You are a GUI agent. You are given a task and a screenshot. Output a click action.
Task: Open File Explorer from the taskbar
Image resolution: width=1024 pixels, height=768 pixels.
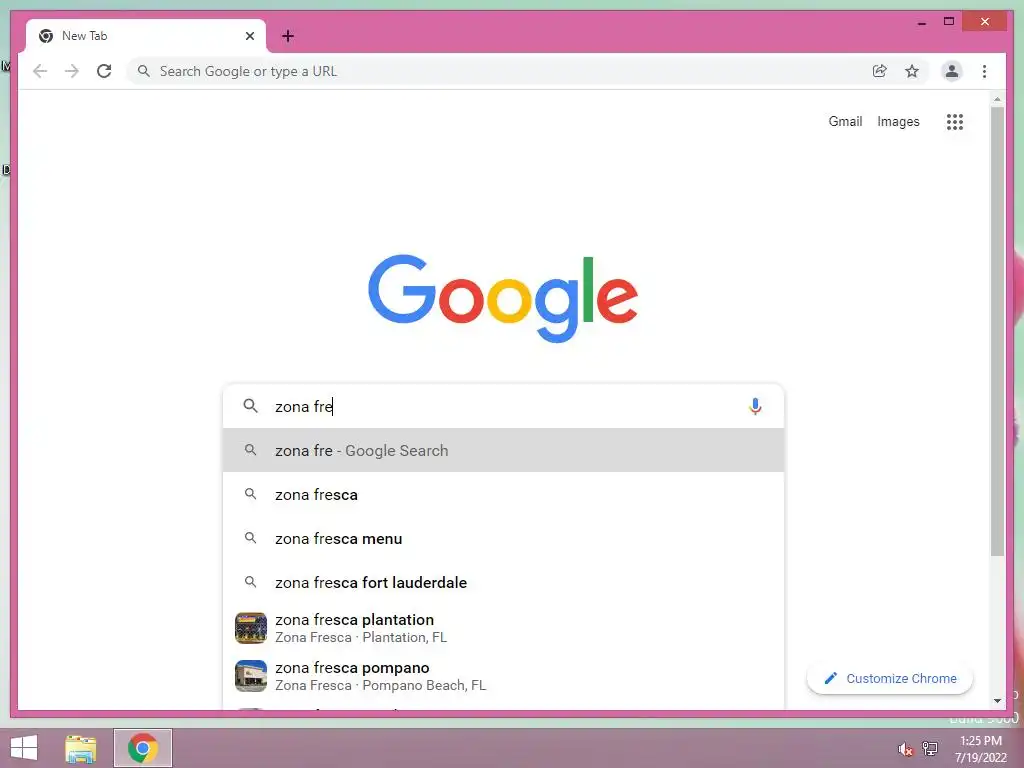coord(81,748)
